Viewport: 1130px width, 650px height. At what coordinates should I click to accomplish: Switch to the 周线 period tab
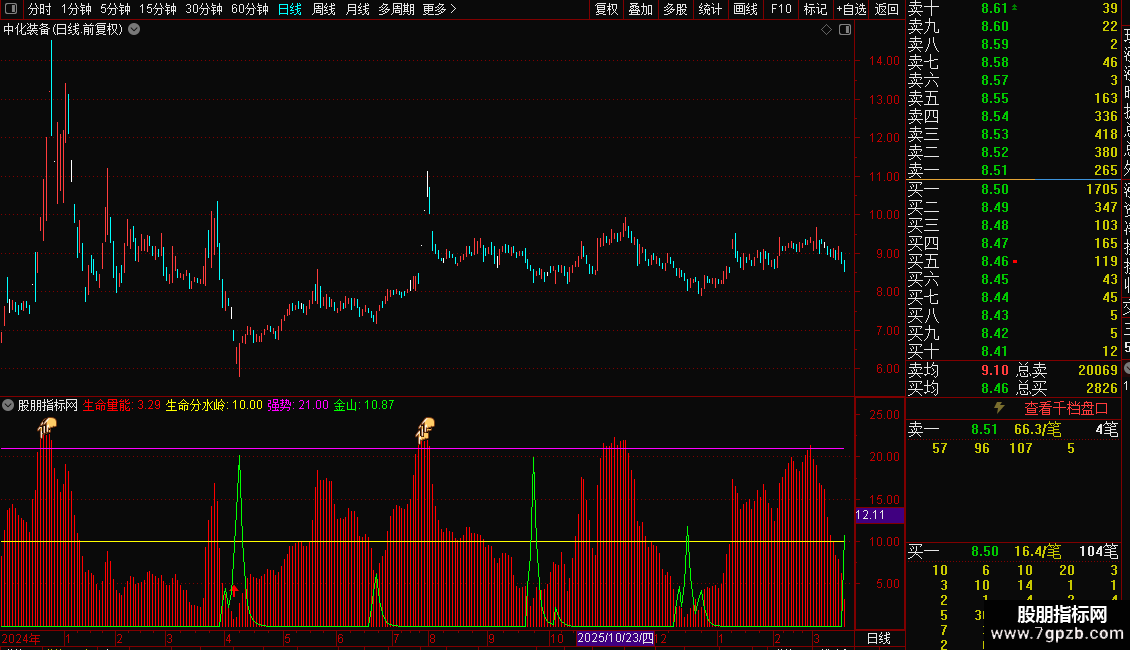[x=324, y=9]
